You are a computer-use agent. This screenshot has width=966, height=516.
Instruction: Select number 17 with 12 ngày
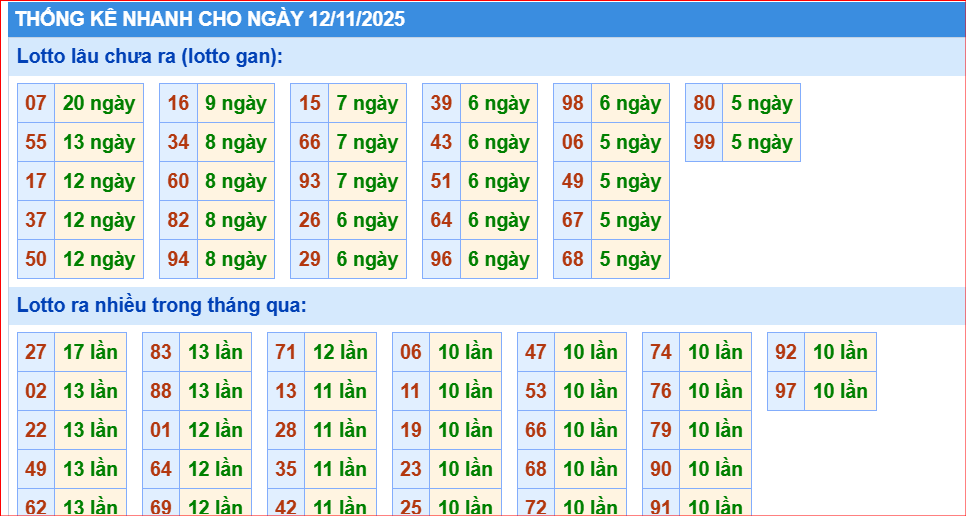36,181
